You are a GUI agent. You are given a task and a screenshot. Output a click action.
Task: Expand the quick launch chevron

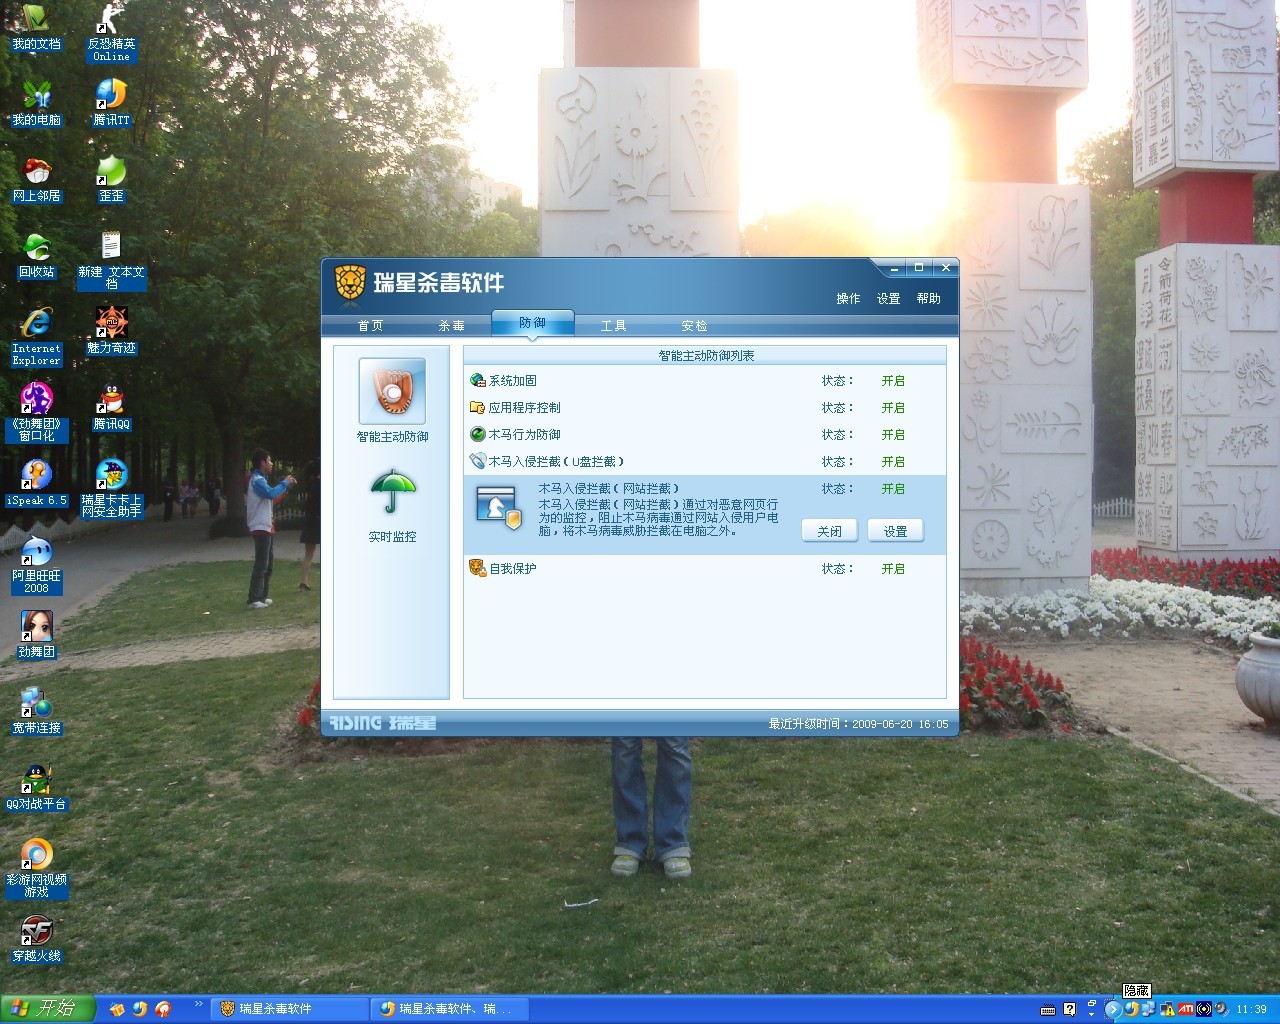coord(198,1004)
